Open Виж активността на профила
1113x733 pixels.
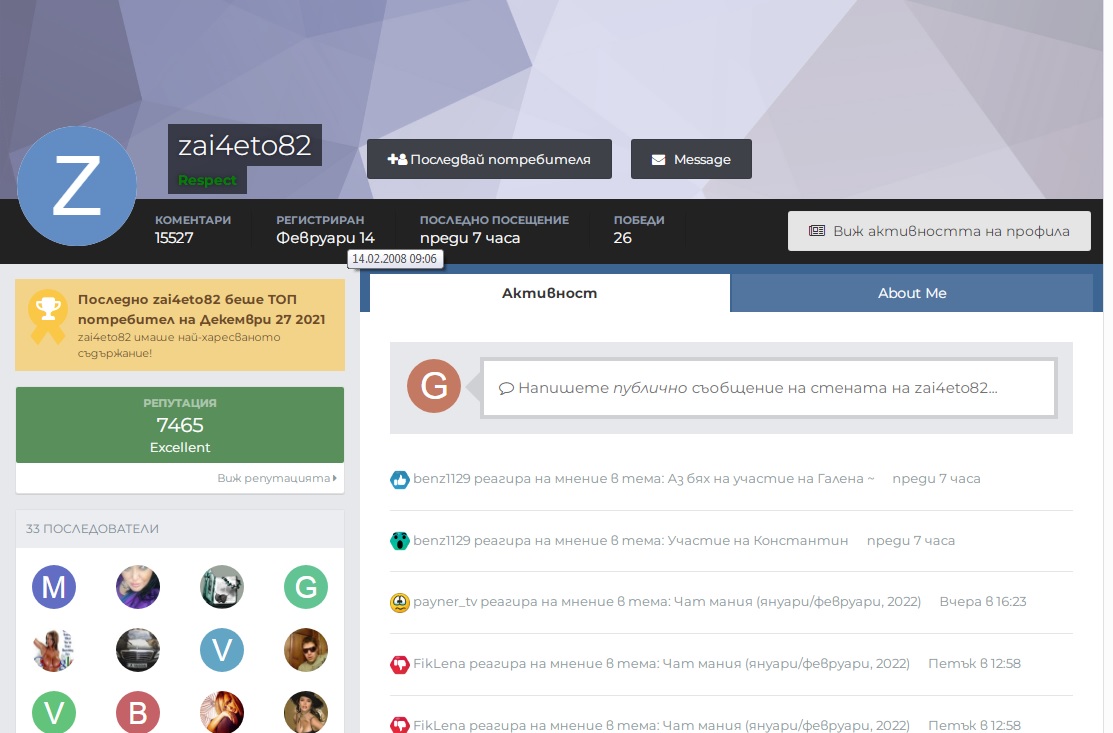pyautogui.click(x=938, y=231)
